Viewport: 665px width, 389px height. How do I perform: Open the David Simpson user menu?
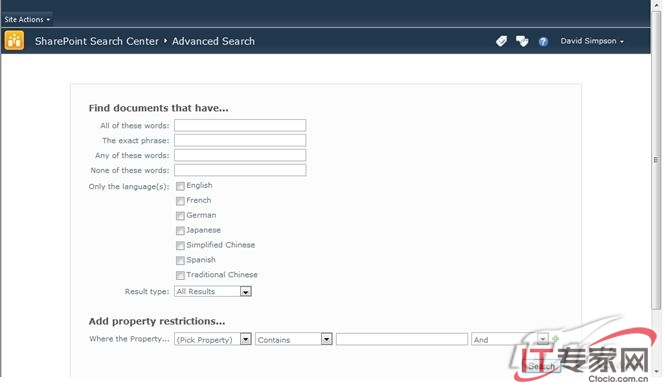(592, 41)
